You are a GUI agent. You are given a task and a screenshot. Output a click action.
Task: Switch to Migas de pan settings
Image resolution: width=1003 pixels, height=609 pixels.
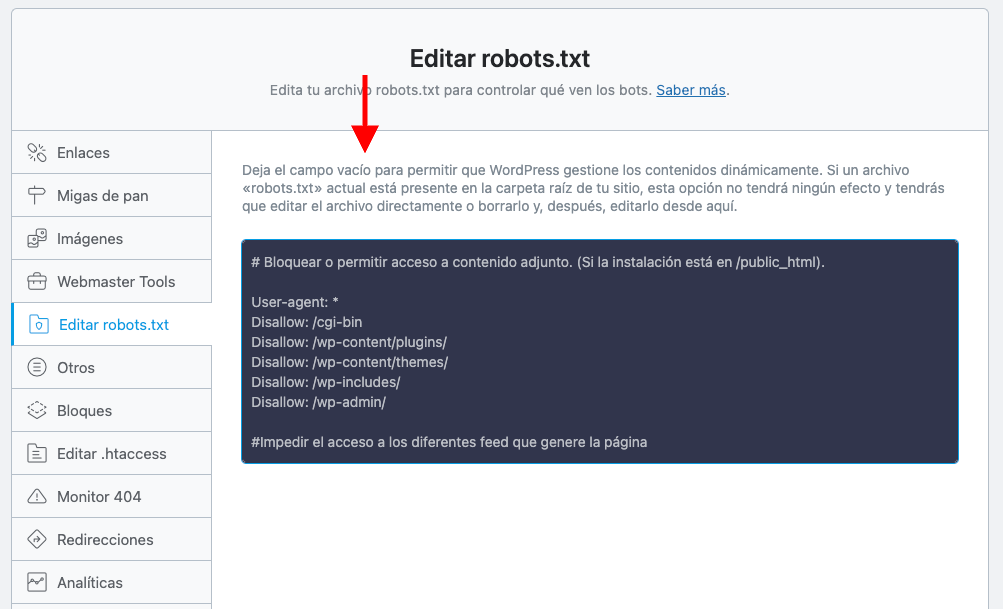tap(111, 195)
